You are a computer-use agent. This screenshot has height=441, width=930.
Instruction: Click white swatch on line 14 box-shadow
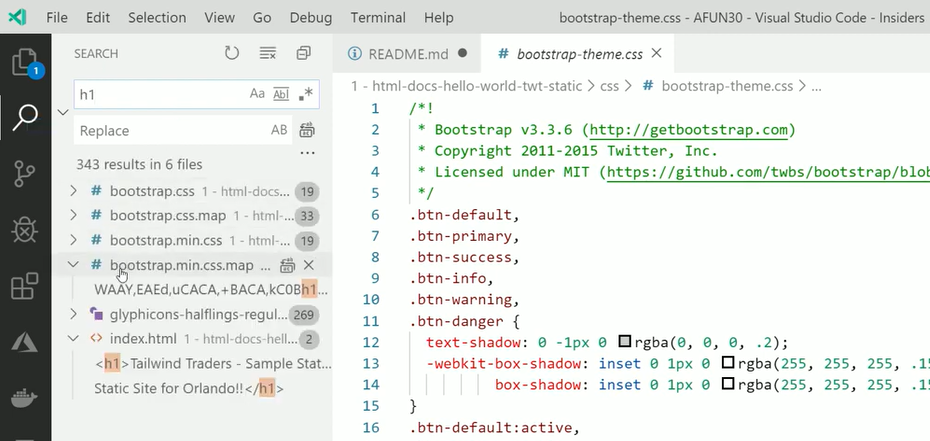point(728,384)
